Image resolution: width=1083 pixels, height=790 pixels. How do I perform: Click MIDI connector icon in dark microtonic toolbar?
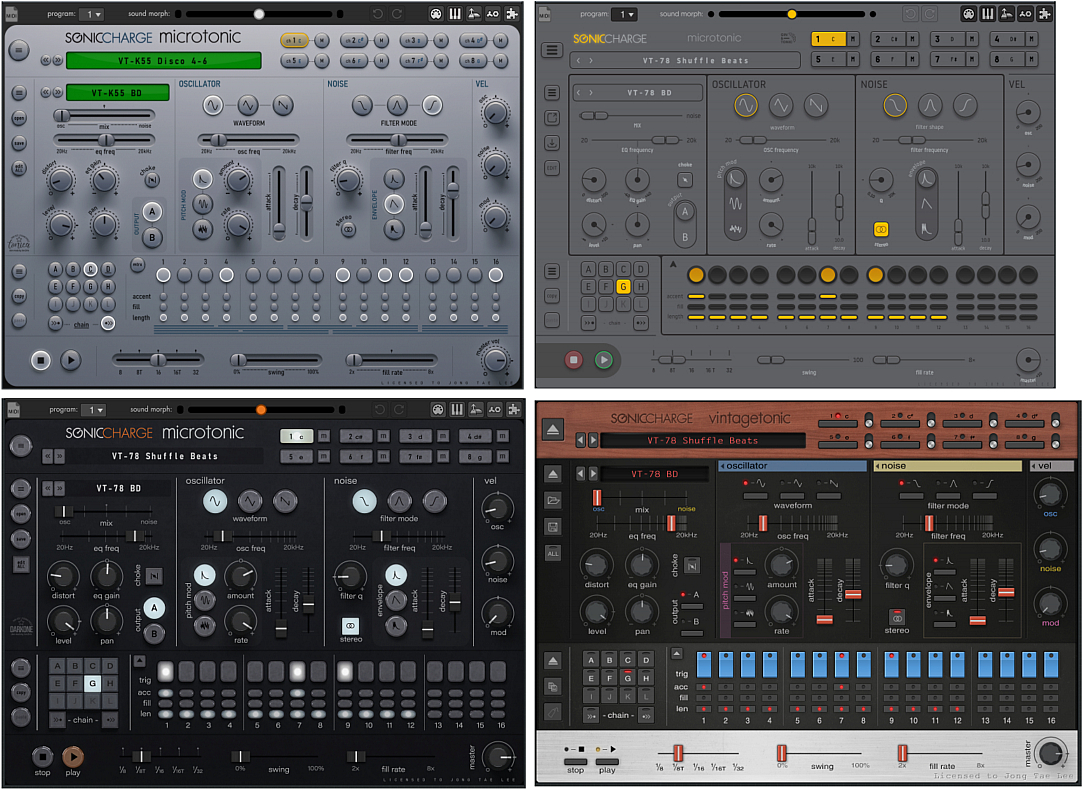click(437, 410)
